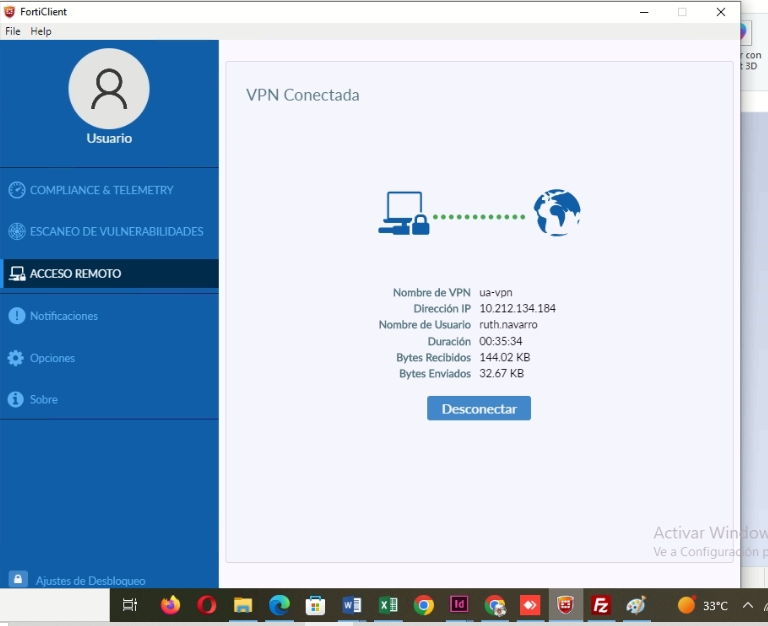Open AnyDesk from the taskbar
This screenshot has width=768, height=626.
530,605
